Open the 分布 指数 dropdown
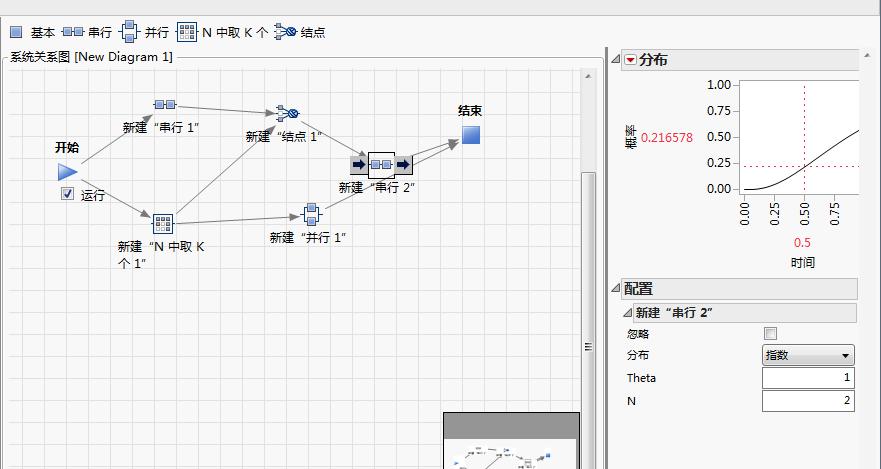This screenshot has width=881, height=469. tap(808, 356)
